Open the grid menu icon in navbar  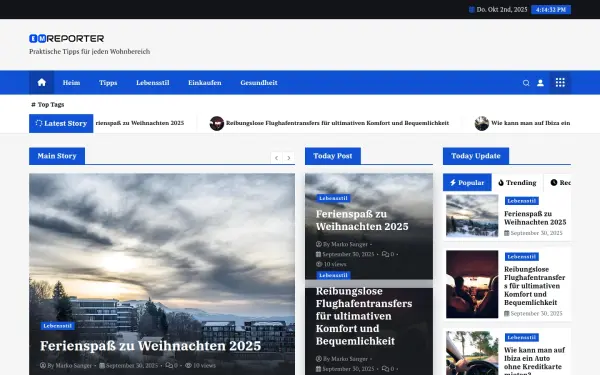click(x=560, y=83)
